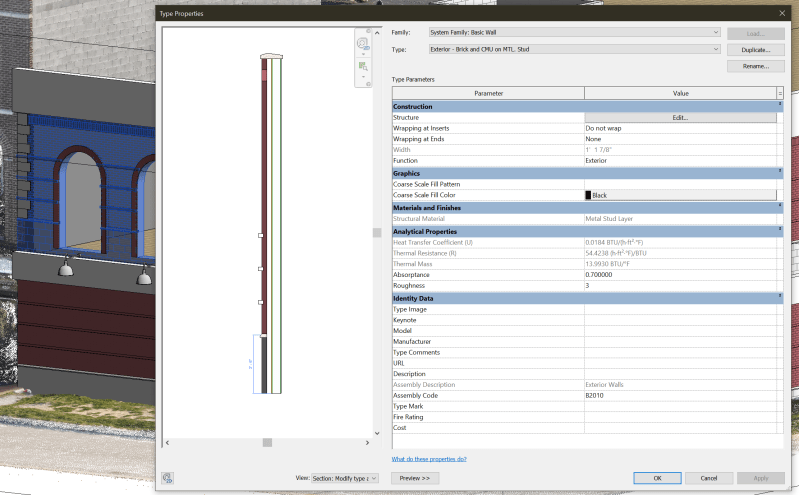Viewport: 799px width, 495px height.
Task: Click the Apply button
Action: click(x=761, y=478)
